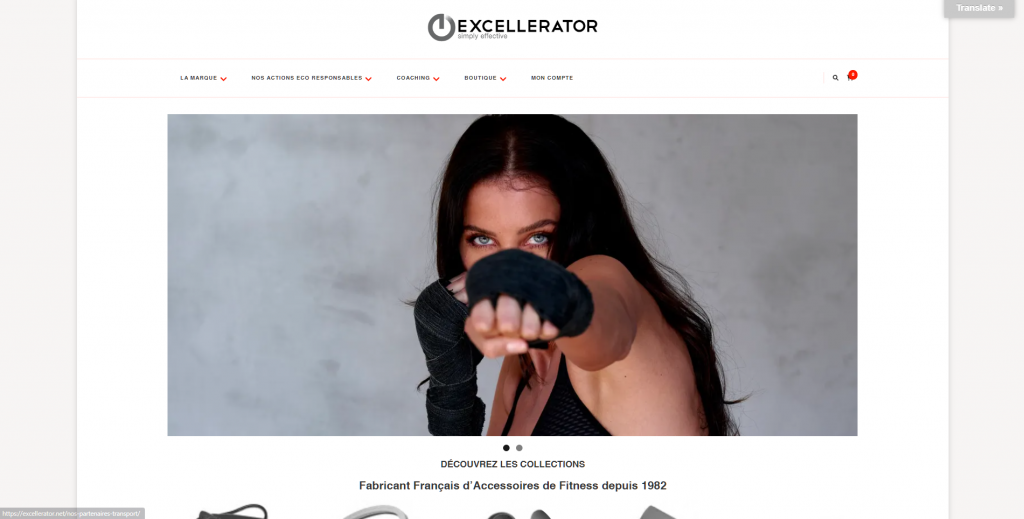
Task: Open the search magnifier icon
Action: click(x=835, y=78)
